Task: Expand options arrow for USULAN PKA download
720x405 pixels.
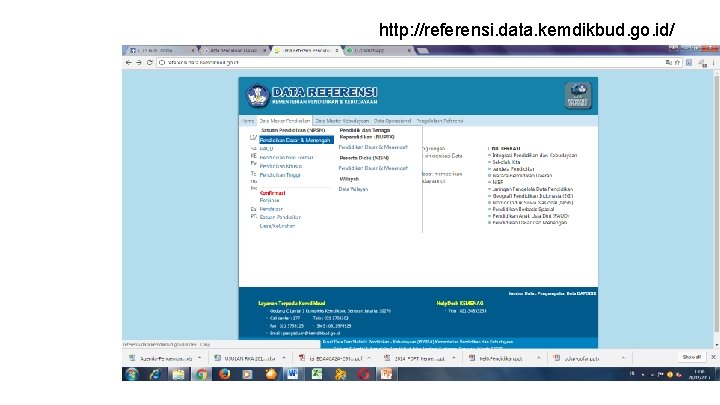Action: click(284, 358)
